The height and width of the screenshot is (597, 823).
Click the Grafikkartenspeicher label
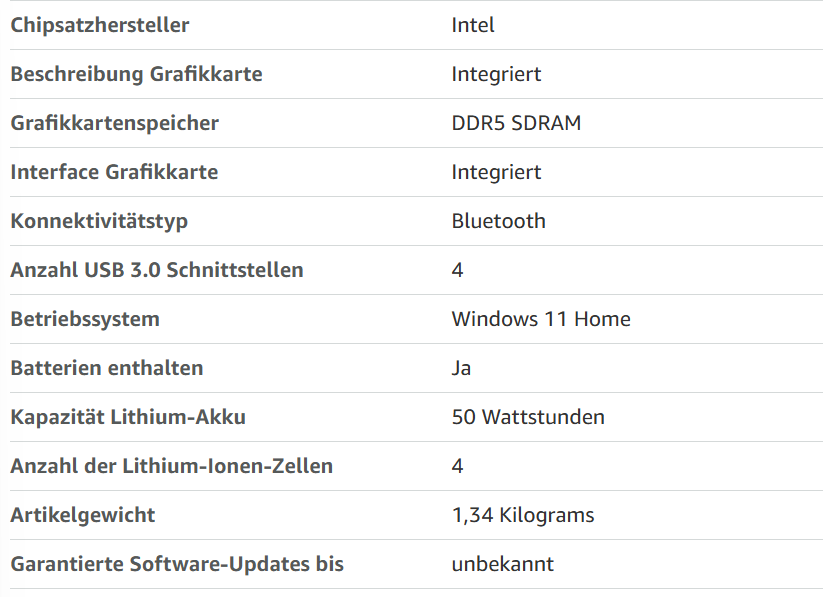click(114, 123)
